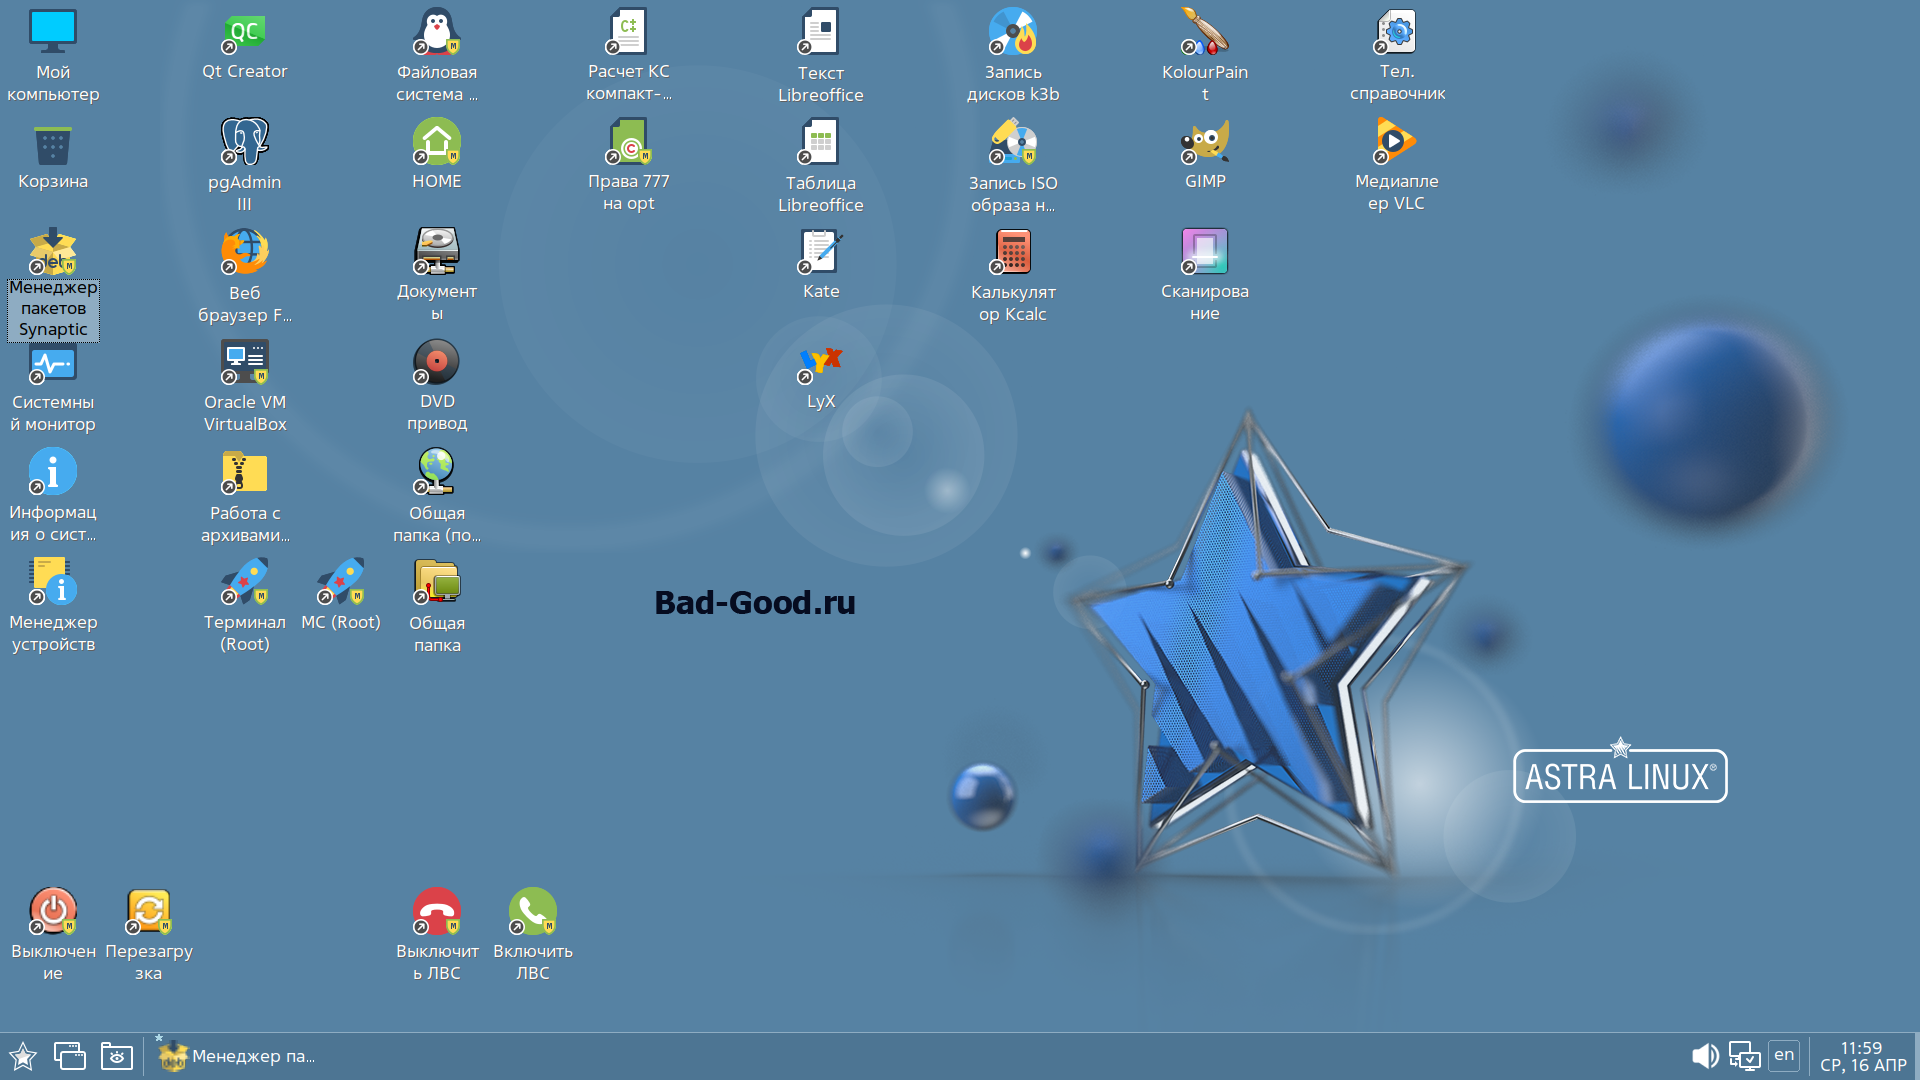Launch Oracle VM VirtualBox icon
This screenshot has height=1080, width=1920.
tap(245, 362)
